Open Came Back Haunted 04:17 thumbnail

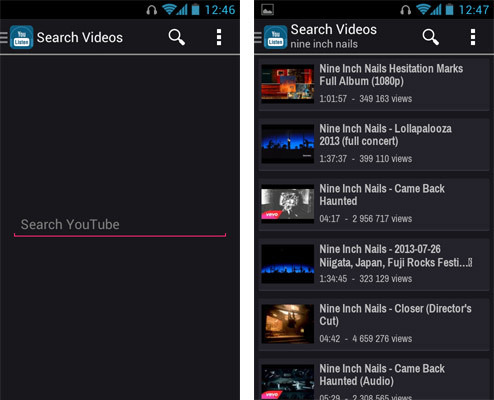tap(288, 204)
